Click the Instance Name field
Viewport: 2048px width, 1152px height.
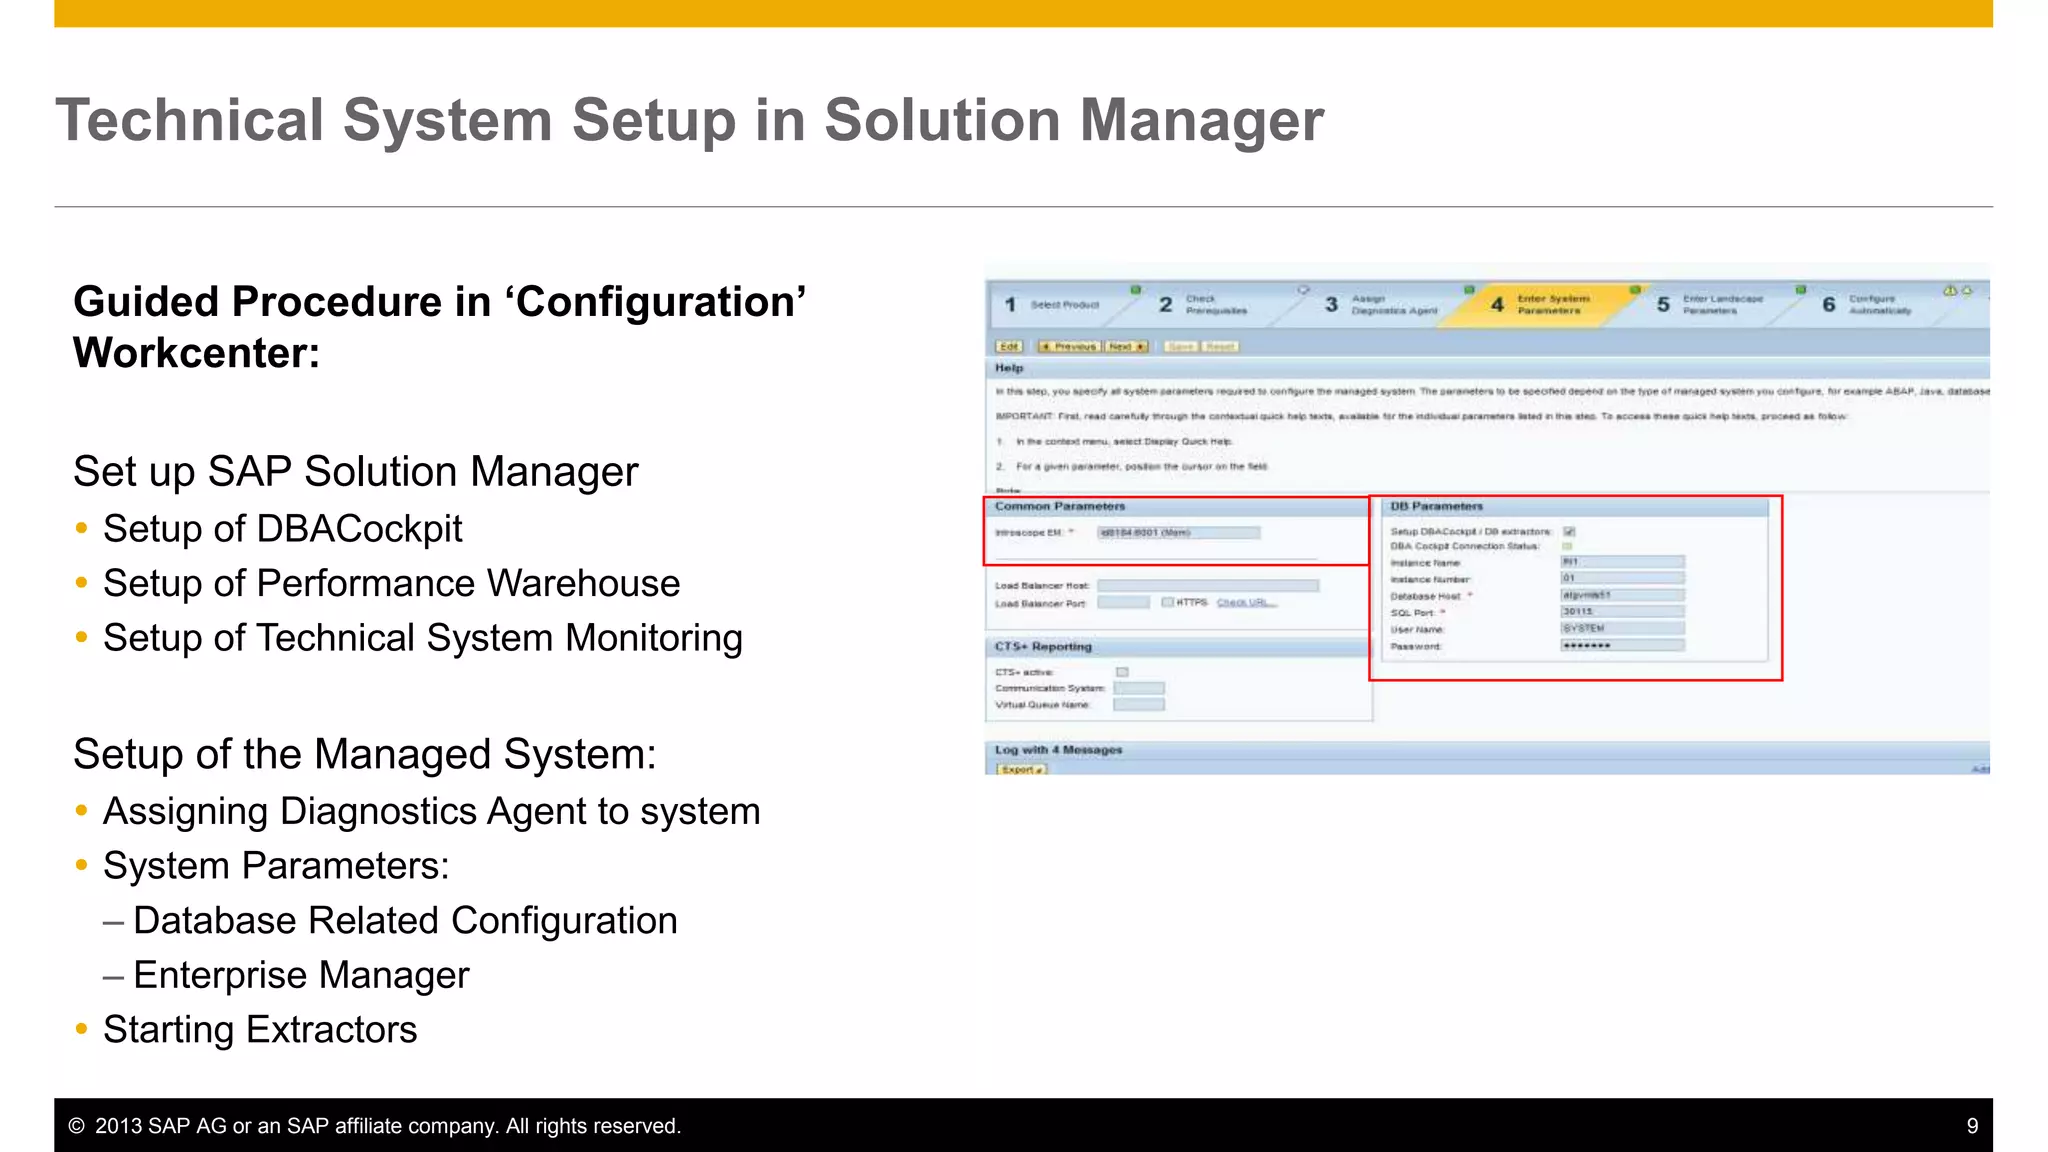pos(1622,562)
